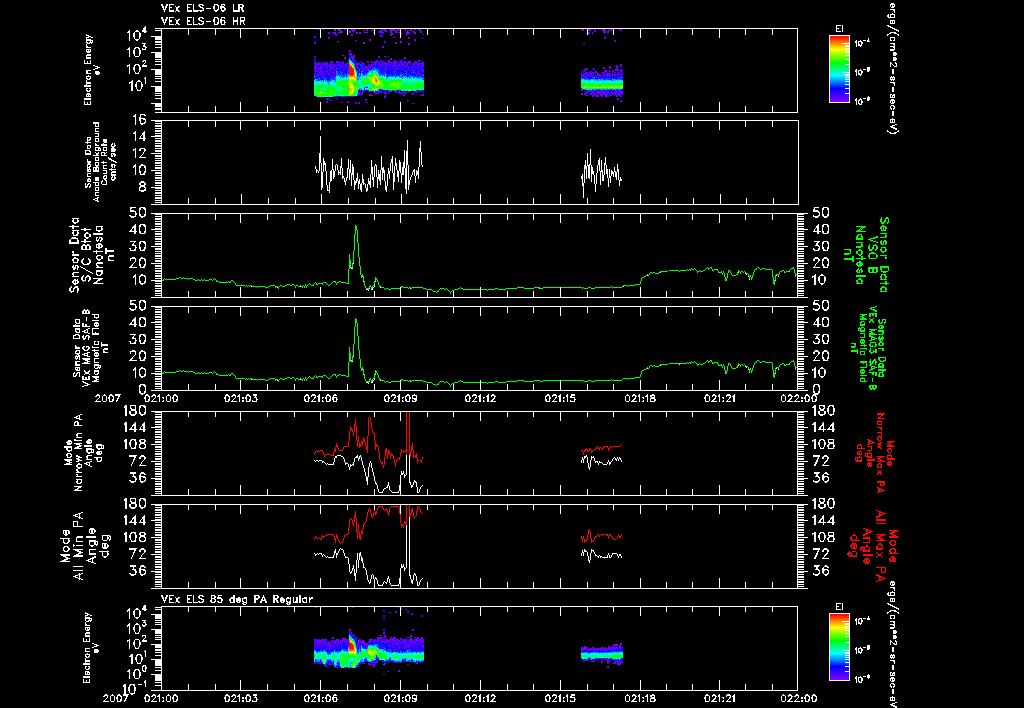This screenshot has width=1024, height=708.
Task: Click the '021:12' label under the MAG SAF-B panel
Action: [480, 398]
